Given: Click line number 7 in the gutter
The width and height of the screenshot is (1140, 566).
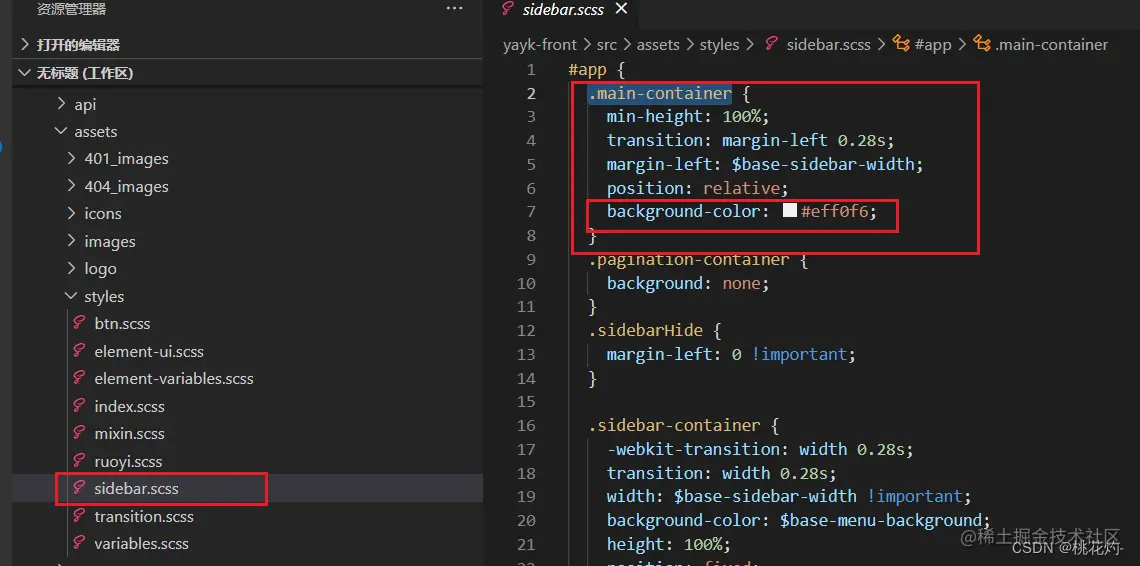Looking at the screenshot, I should [531, 211].
